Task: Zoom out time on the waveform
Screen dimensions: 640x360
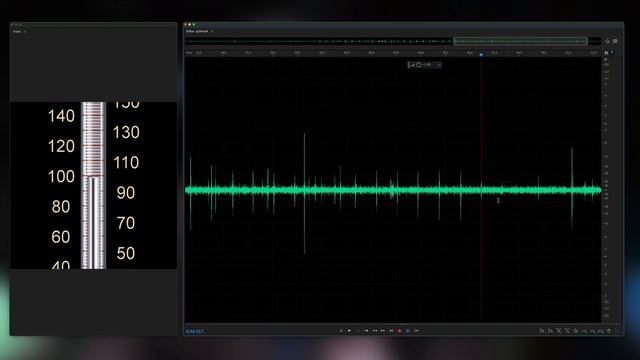Action: click(x=567, y=331)
